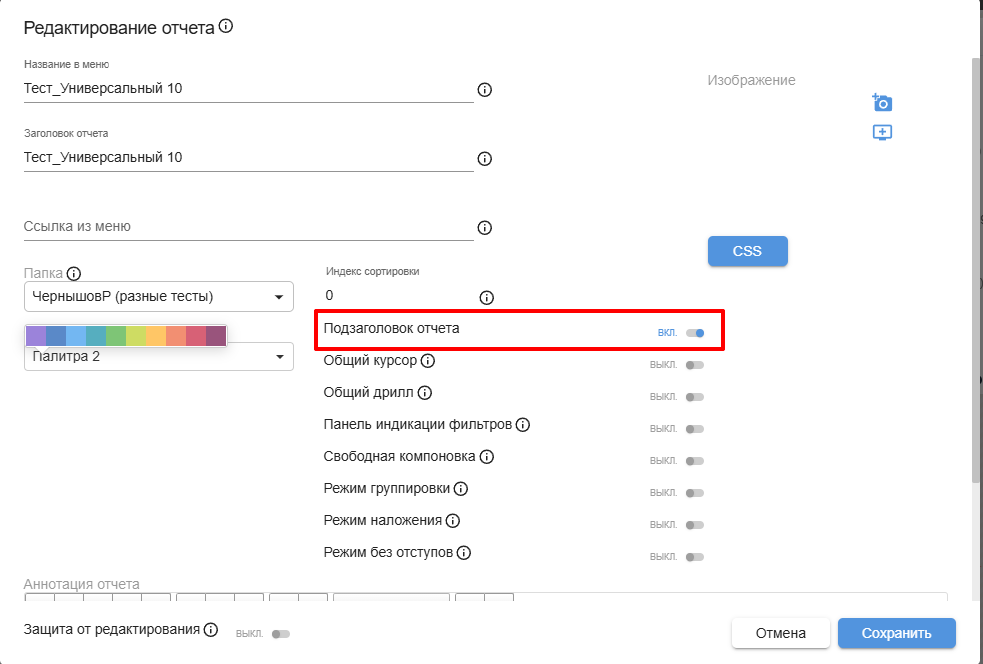The width and height of the screenshot is (983, 664).
Task: Open the folder dropdown ЧернышовР
Action: click(158, 297)
